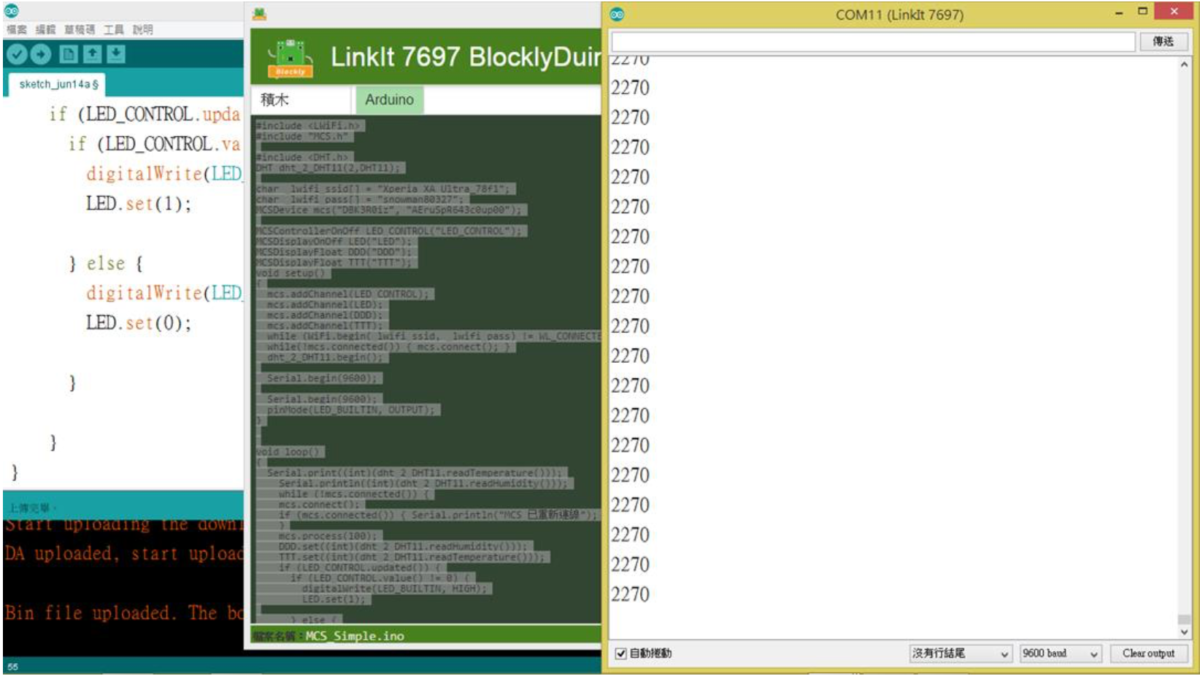
Task: Open the 9600 baud rate dropdown
Action: (1060, 654)
